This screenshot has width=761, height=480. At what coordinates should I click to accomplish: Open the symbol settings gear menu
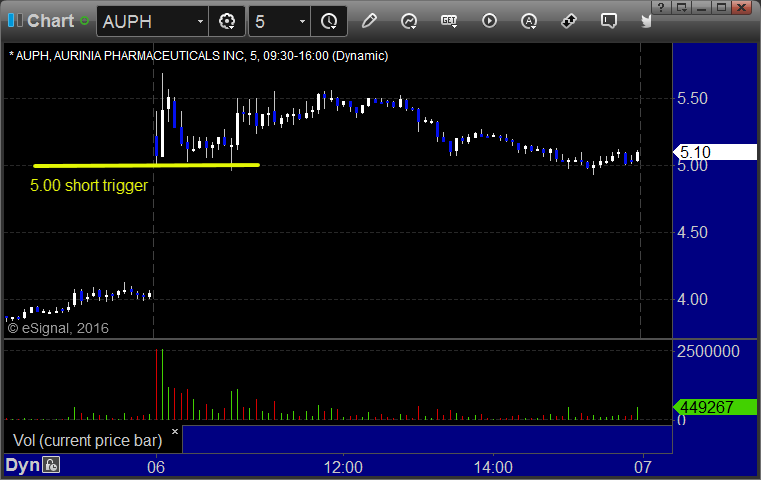[227, 21]
